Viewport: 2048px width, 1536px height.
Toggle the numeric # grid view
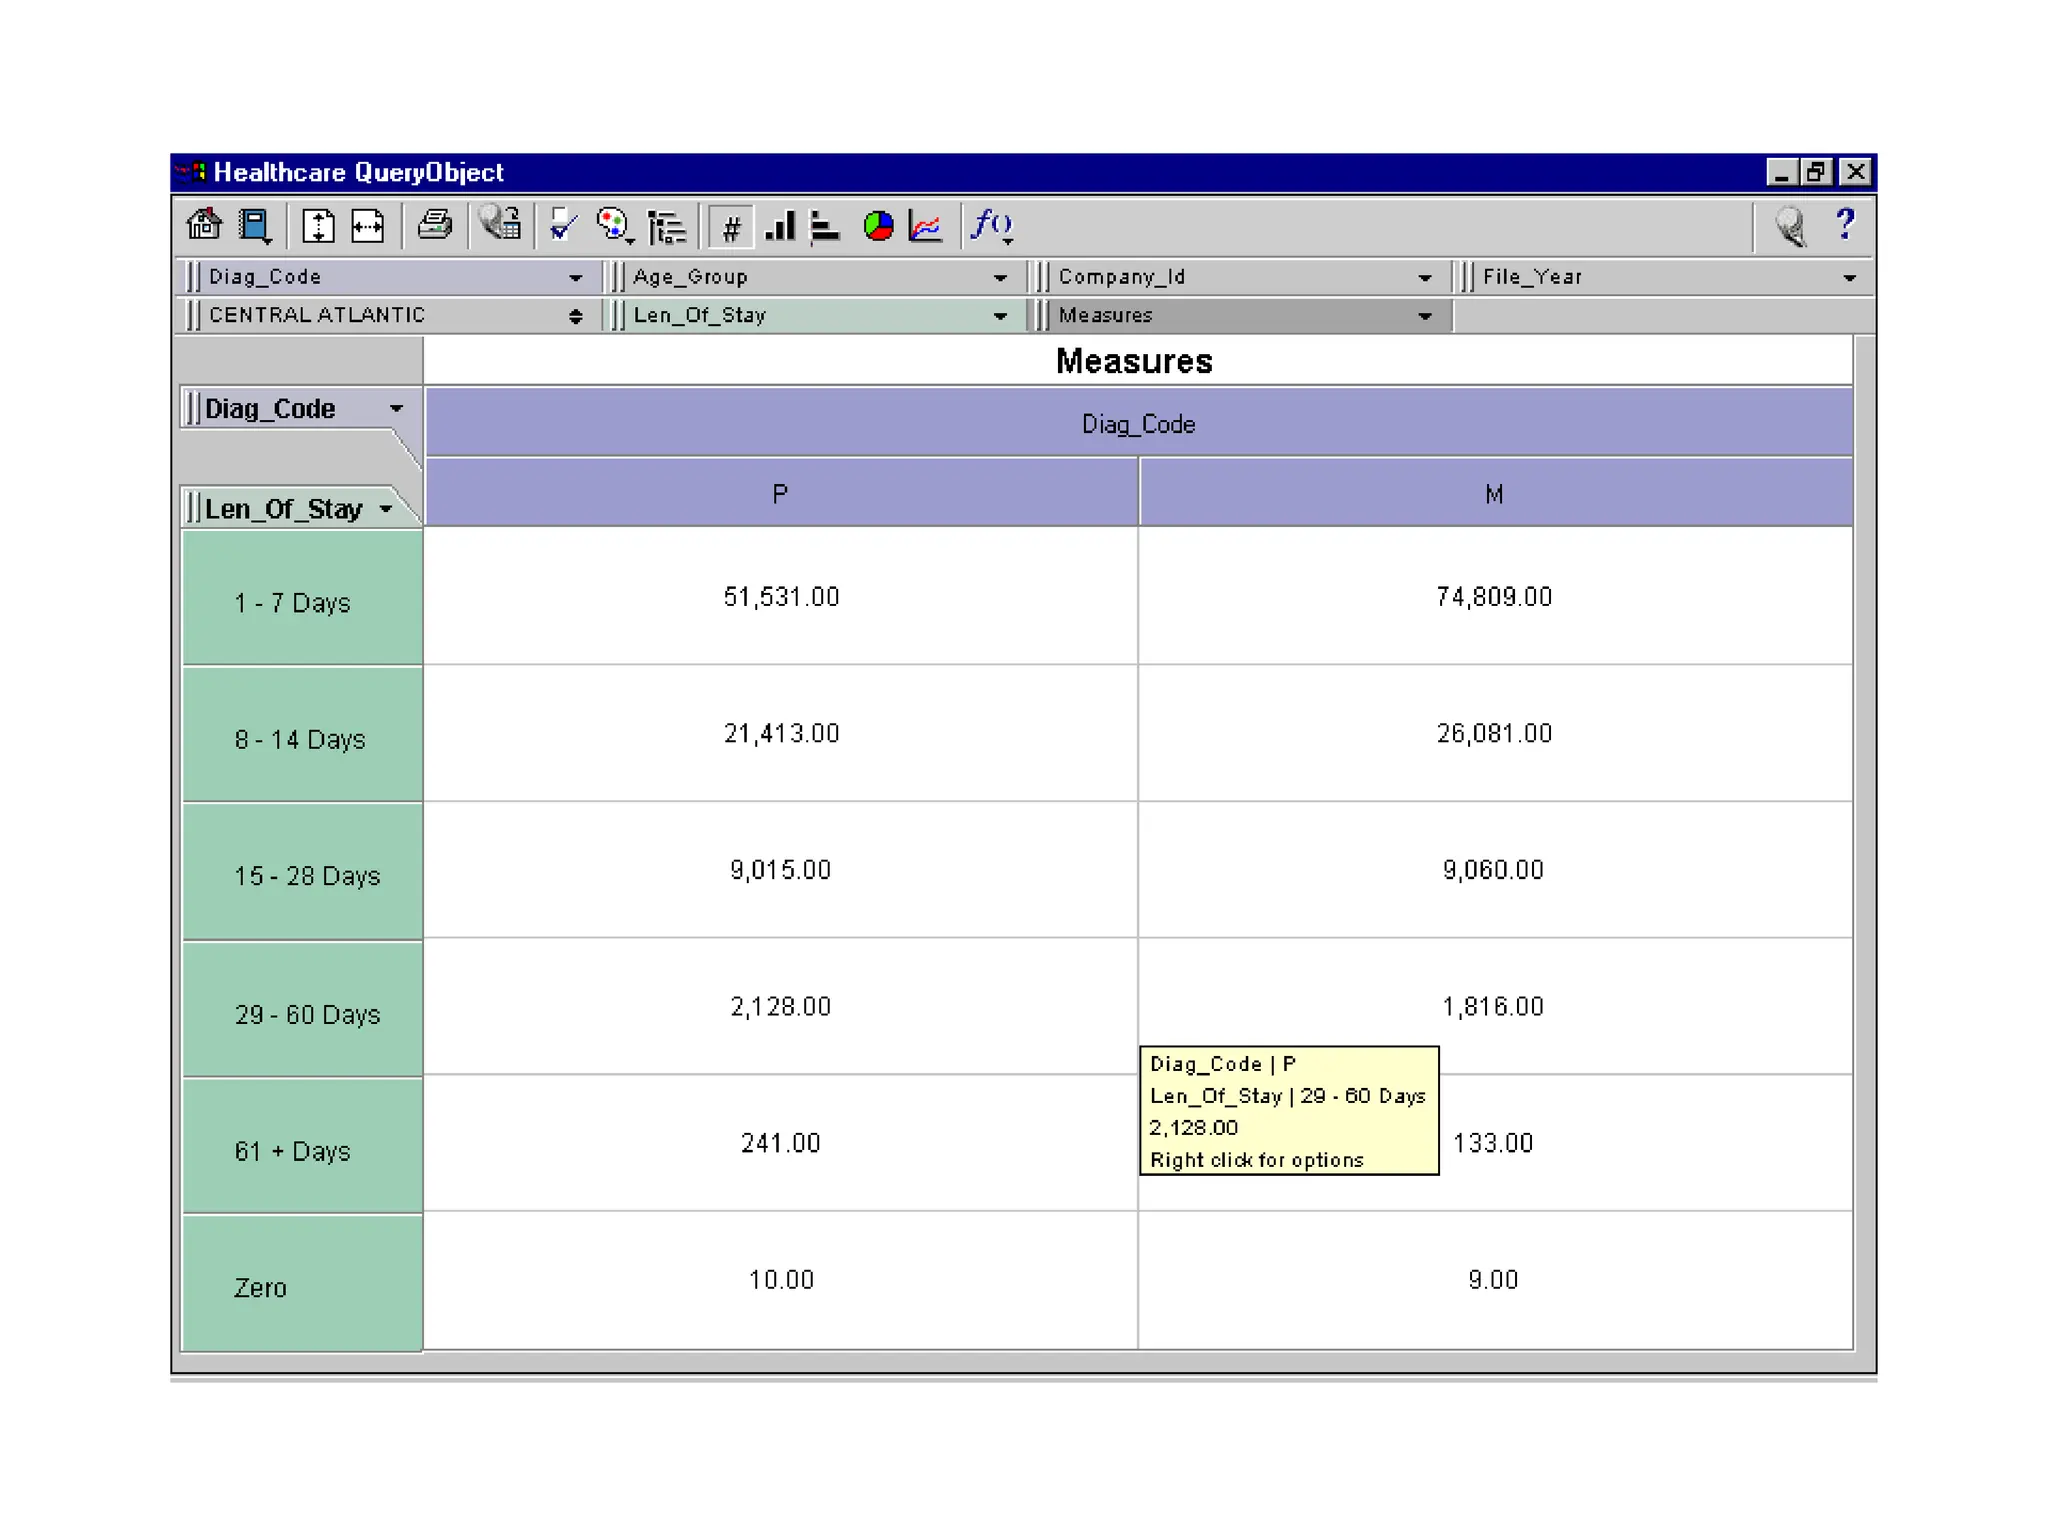click(x=732, y=228)
